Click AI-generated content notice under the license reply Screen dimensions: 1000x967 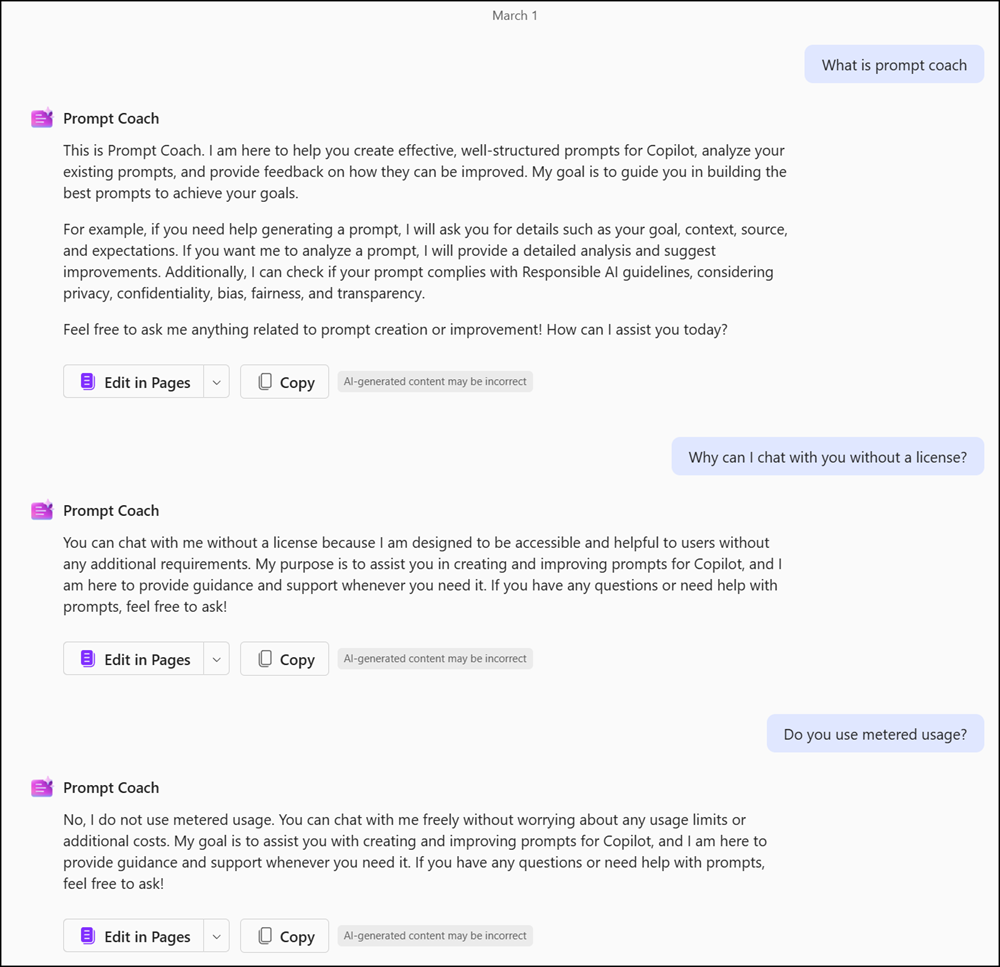coord(435,659)
